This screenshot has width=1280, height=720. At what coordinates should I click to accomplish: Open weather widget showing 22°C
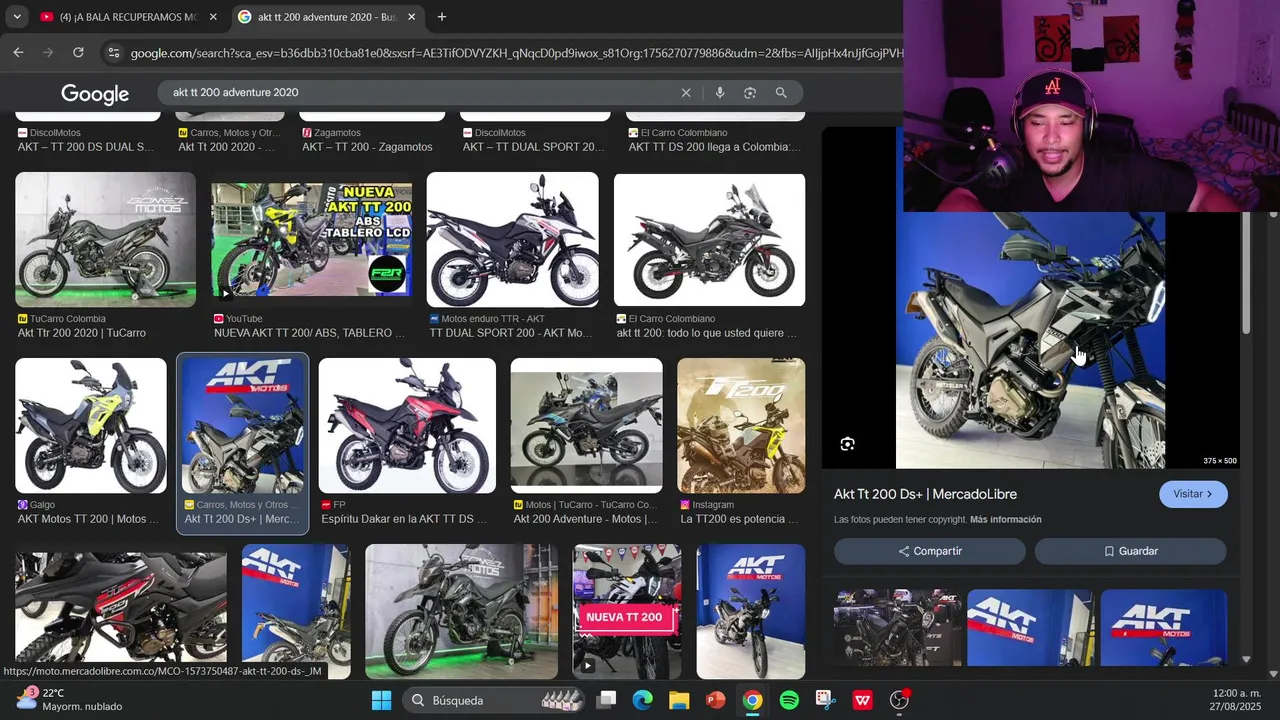pos(68,700)
